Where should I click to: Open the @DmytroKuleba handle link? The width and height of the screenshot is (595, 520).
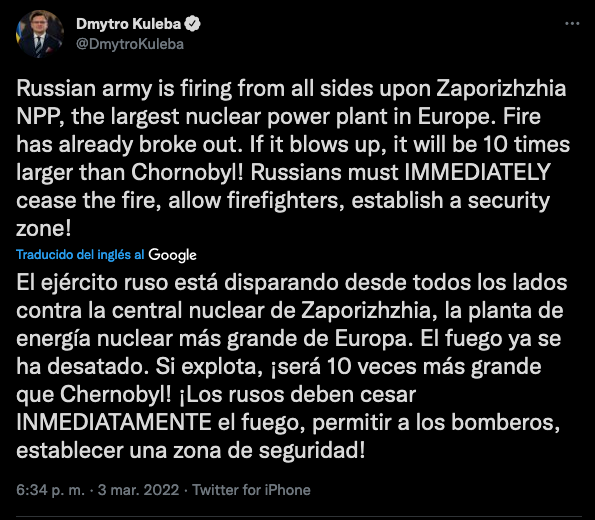coord(130,44)
